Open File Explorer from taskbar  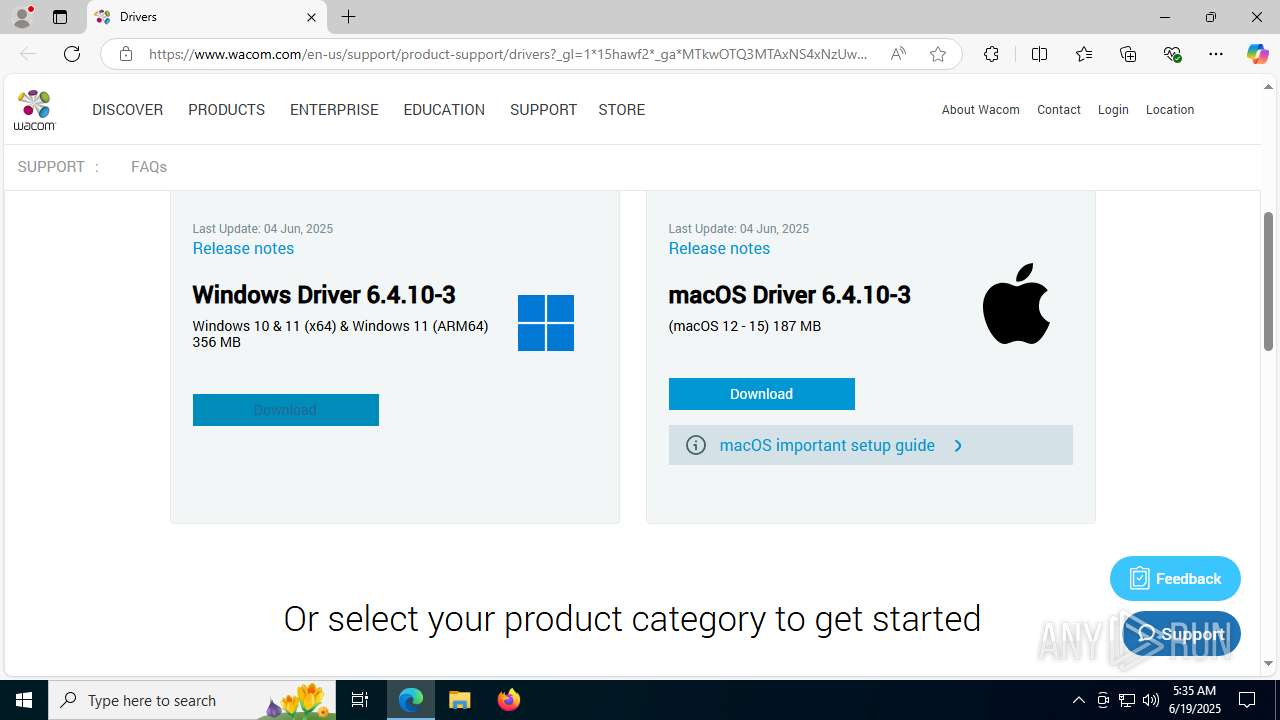459,700
